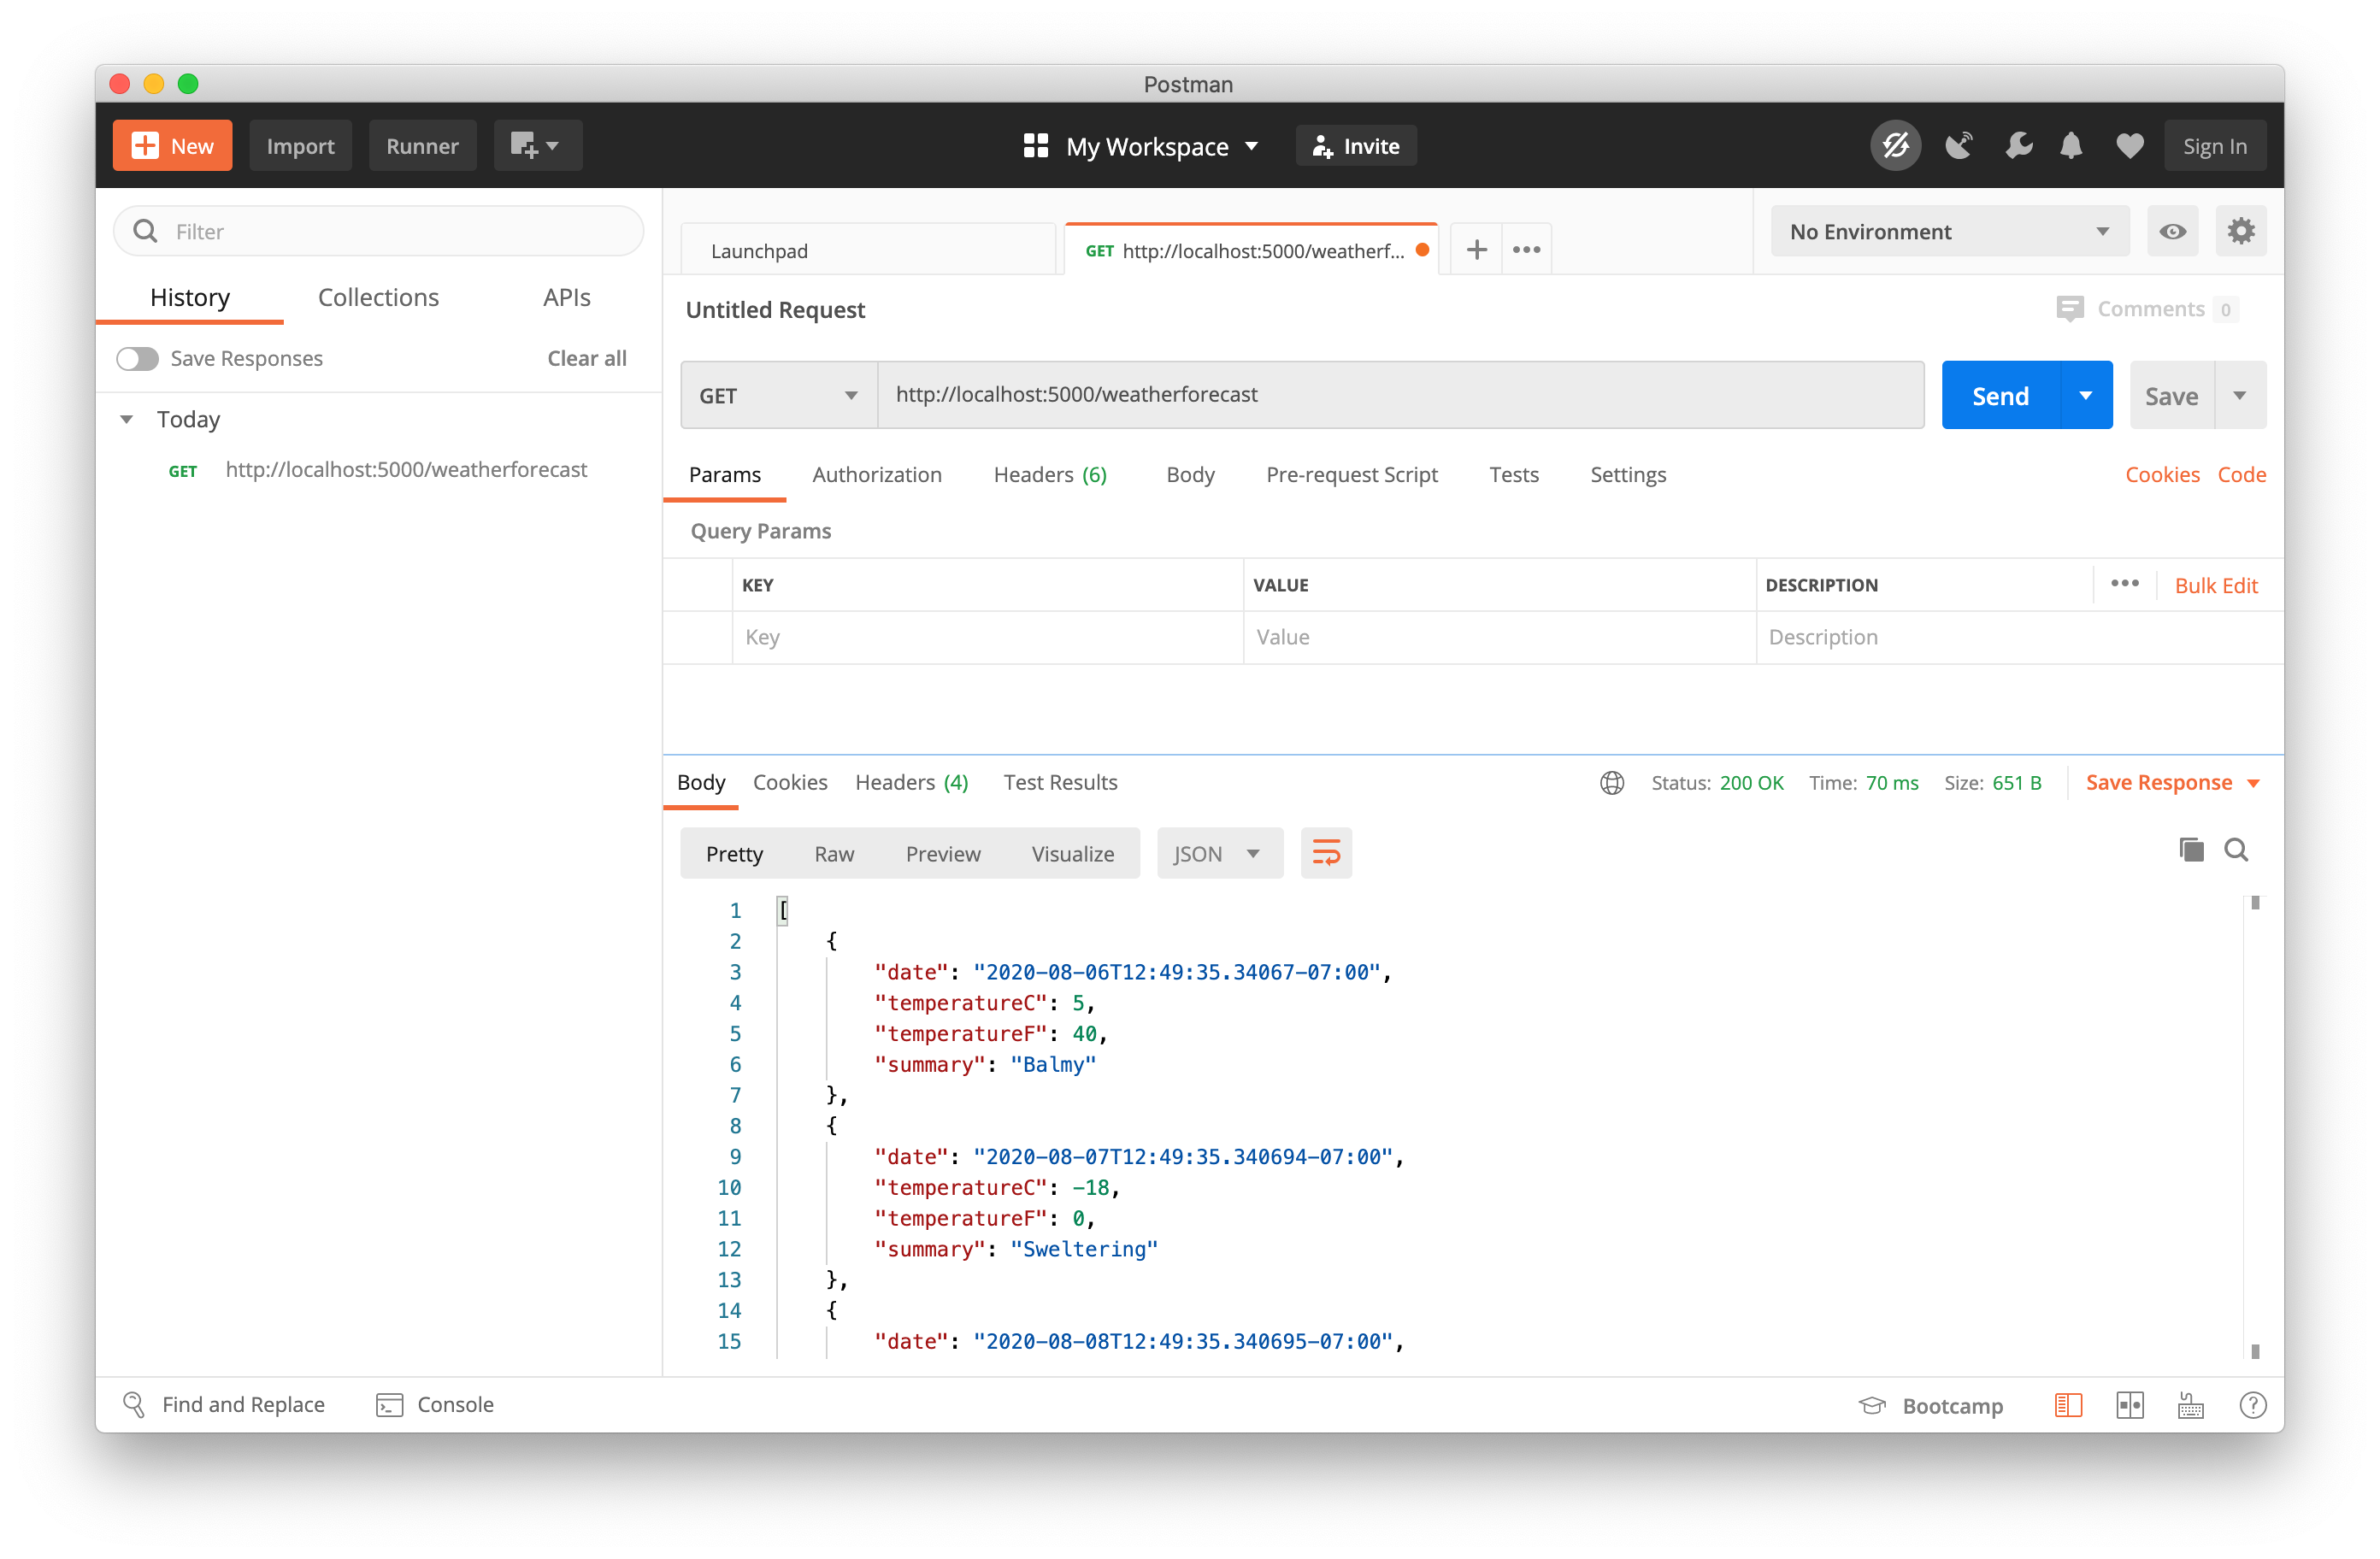
Task: Copy the response body with the copy icon
Action: click(2190, 850)
